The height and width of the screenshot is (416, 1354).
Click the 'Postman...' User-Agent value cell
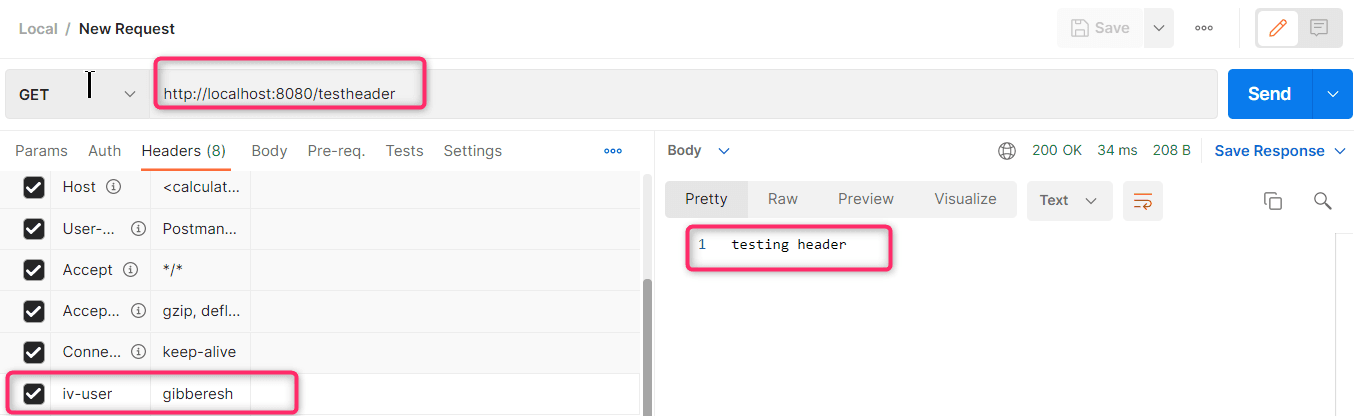coord(200,229)
